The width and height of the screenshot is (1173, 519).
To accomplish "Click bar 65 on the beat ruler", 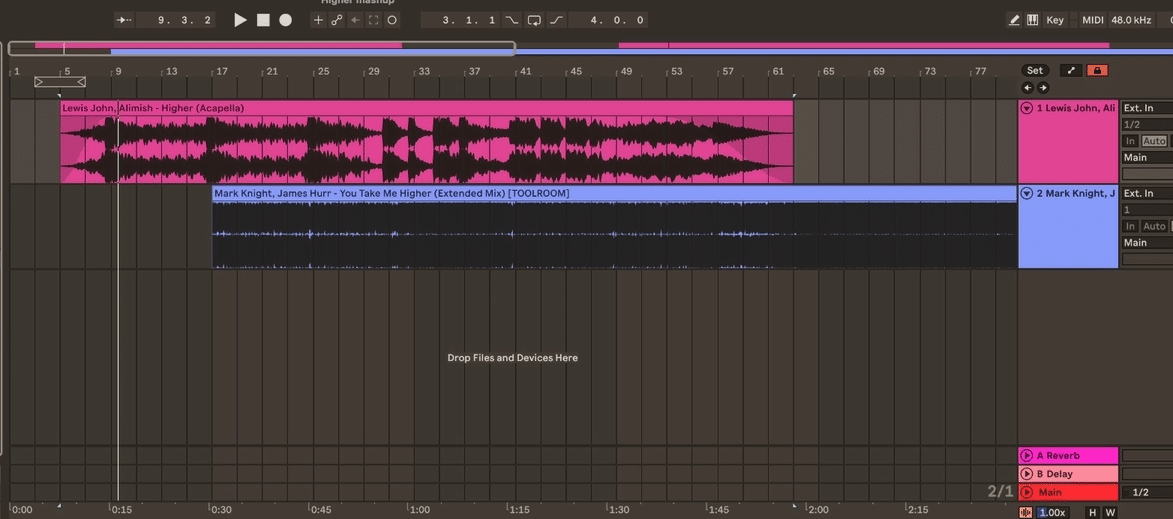I will tap(828, 71).
